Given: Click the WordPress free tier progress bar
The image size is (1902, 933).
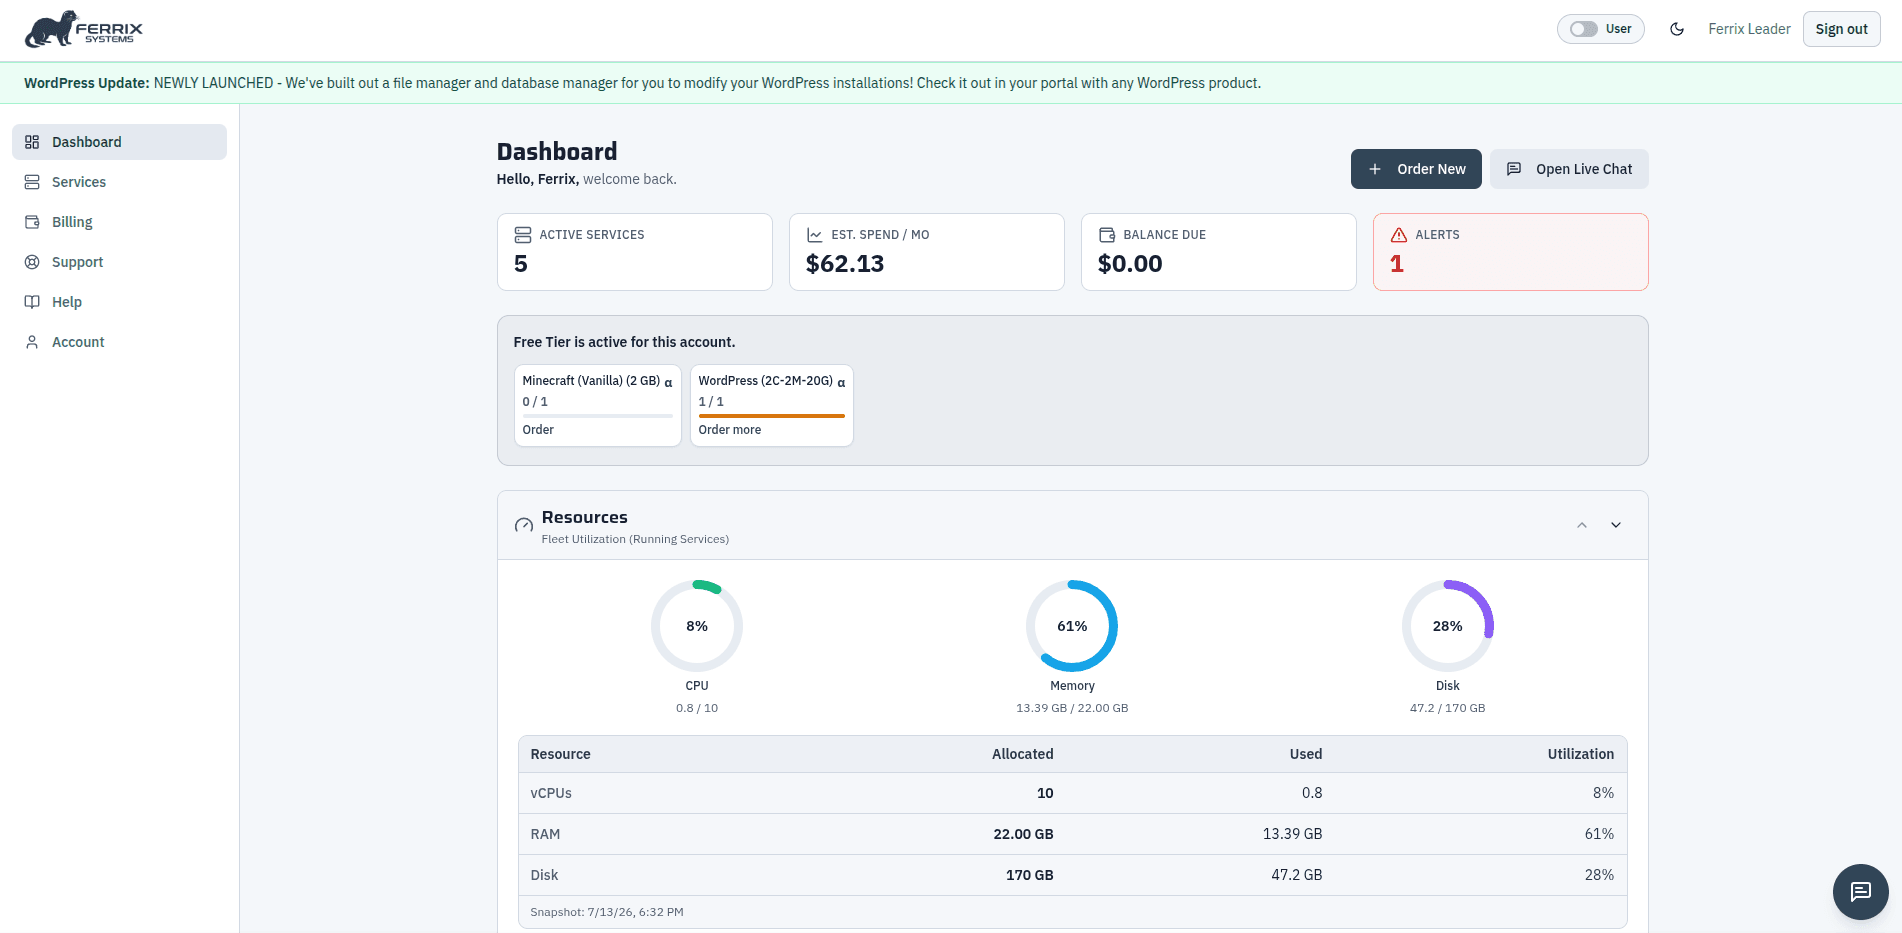Looking at the screenshot, I should click(x=771, y=416).
